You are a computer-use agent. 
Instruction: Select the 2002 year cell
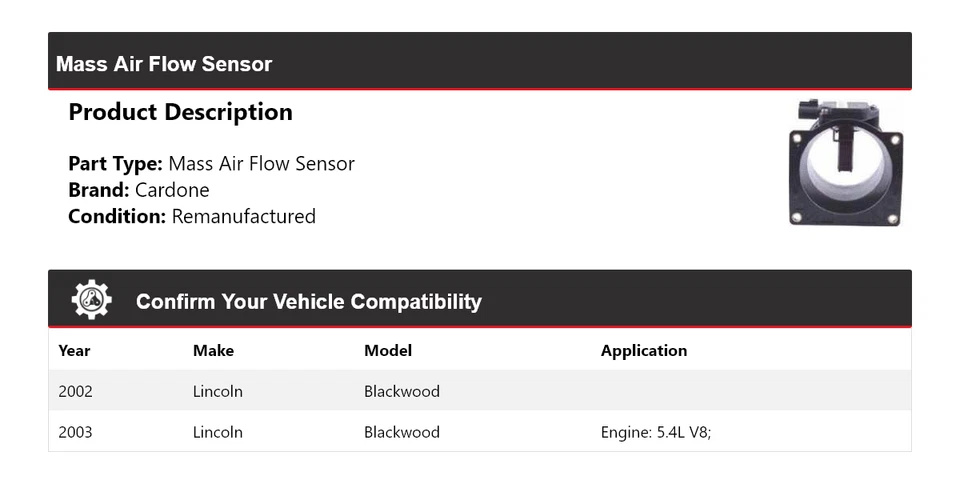75,391
